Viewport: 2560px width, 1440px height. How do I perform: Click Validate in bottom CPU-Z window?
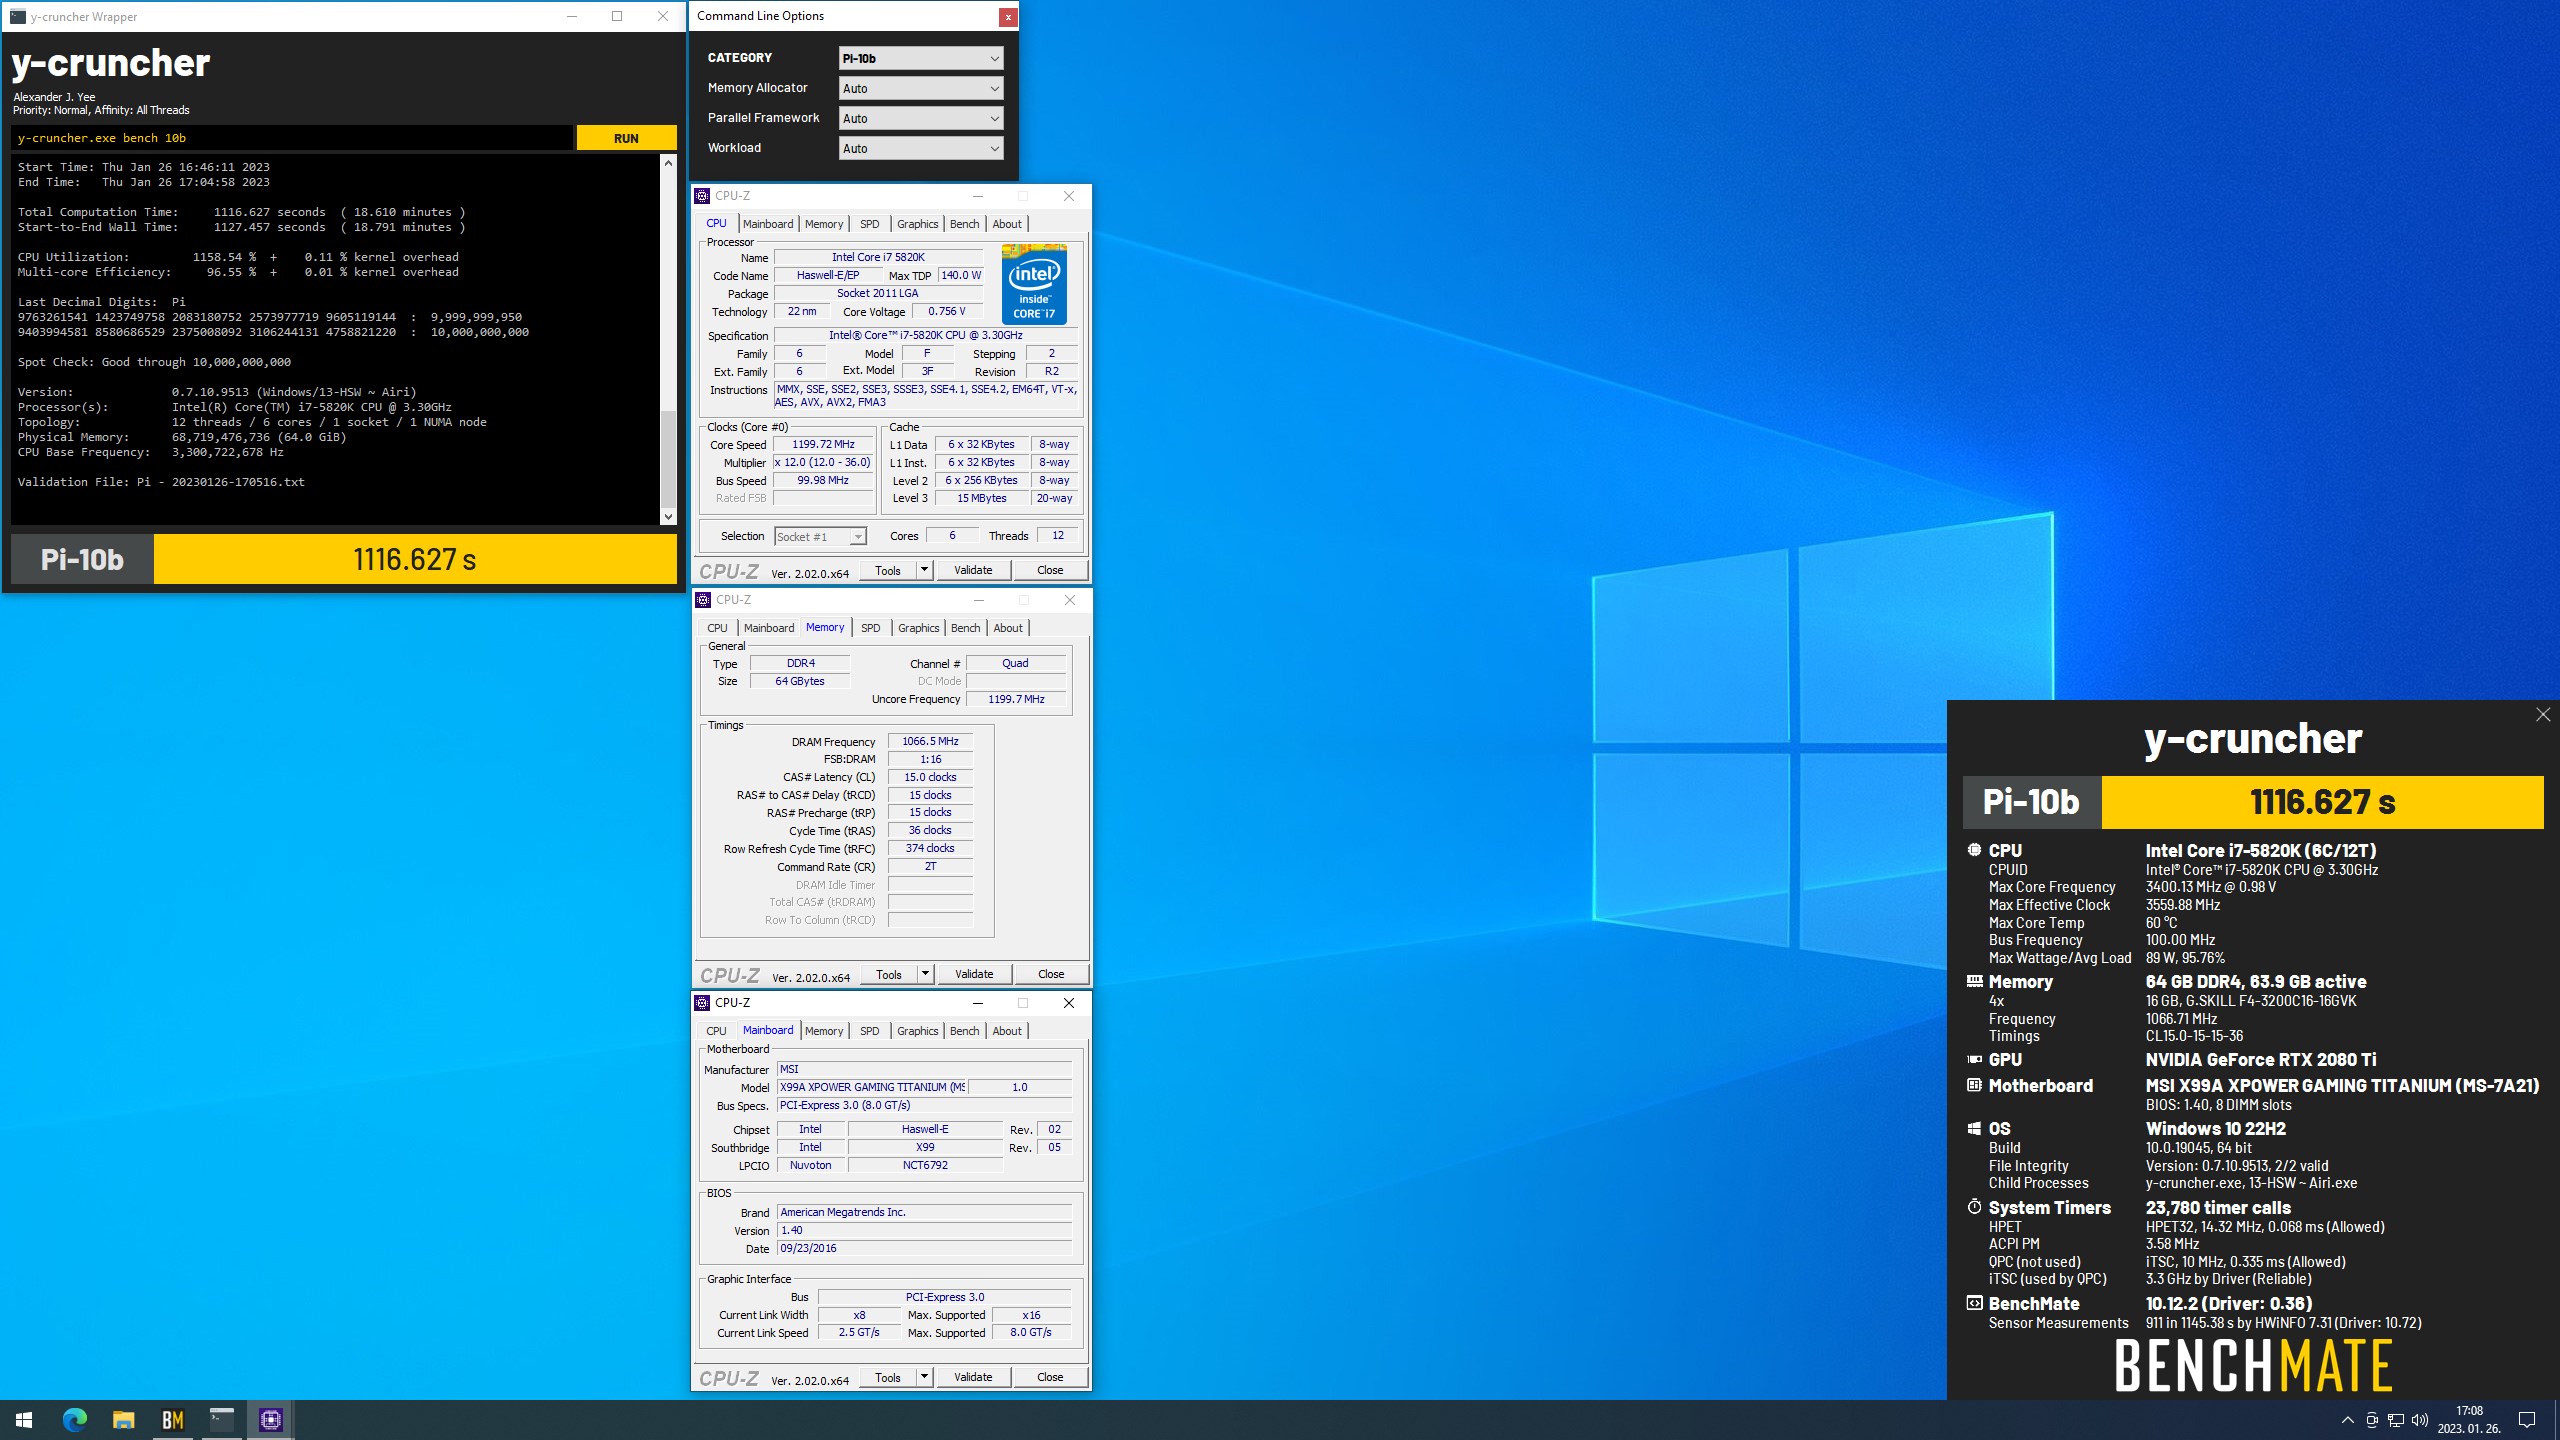tap(973, 1377)
